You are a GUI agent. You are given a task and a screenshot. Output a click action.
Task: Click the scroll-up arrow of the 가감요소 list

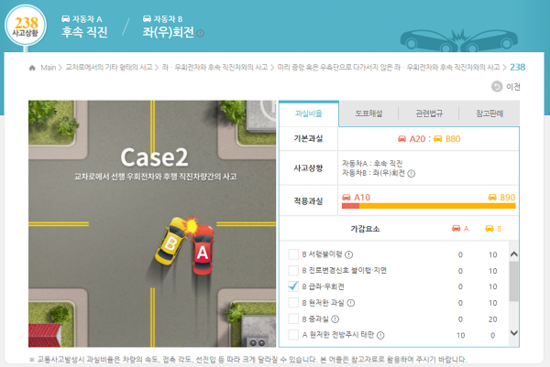(514, 254)
